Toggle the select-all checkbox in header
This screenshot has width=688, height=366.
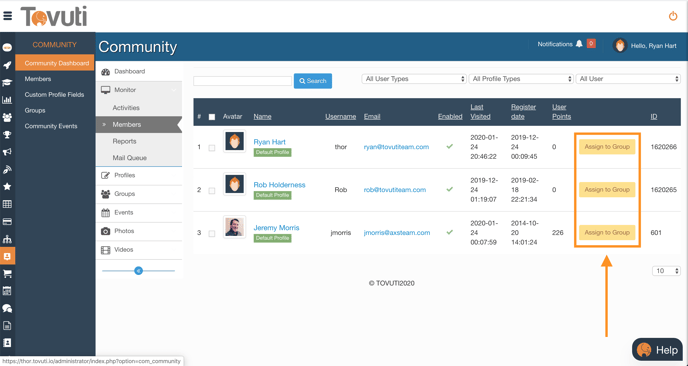point(212,117)
